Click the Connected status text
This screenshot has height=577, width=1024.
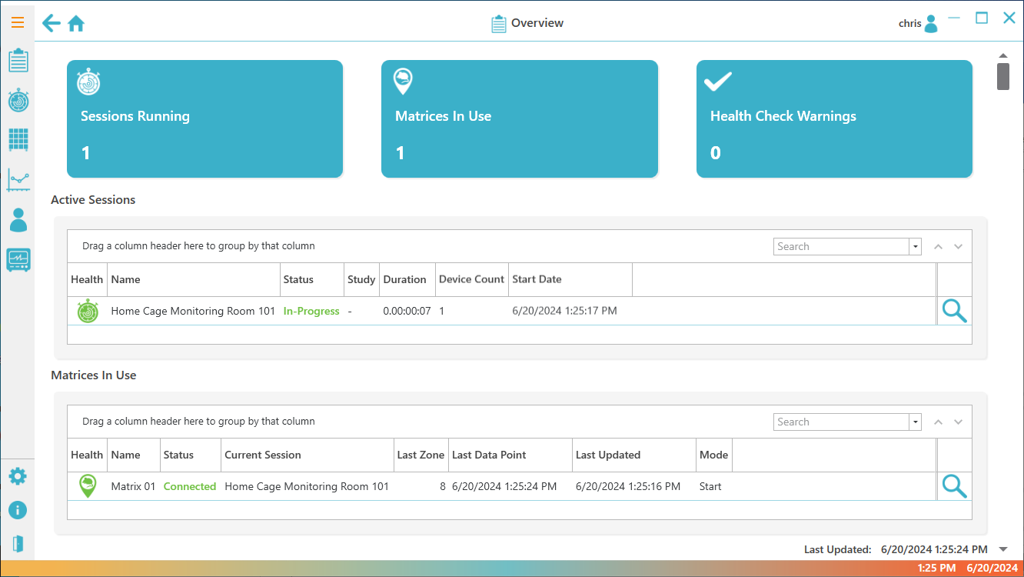click(x=189, y=487)
